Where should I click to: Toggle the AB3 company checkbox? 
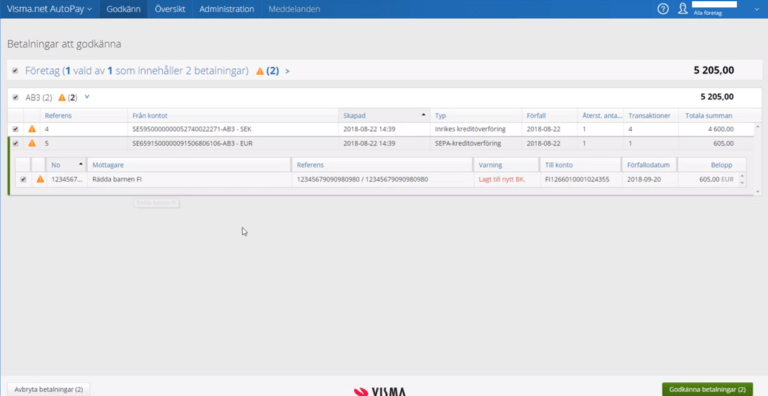pyautogui.click(x=15, y=97)
